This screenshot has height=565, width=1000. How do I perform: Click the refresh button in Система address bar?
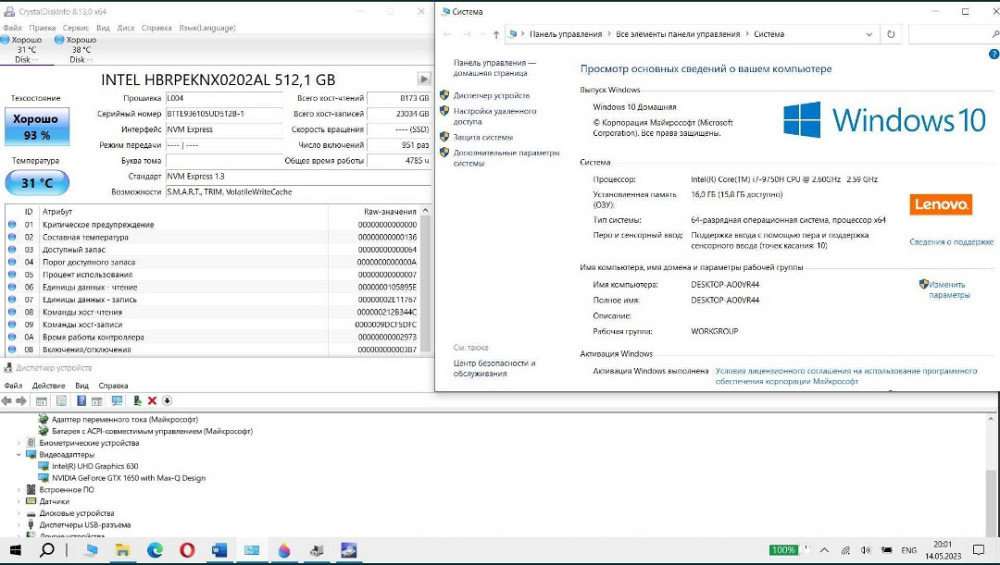coord(891,34)
